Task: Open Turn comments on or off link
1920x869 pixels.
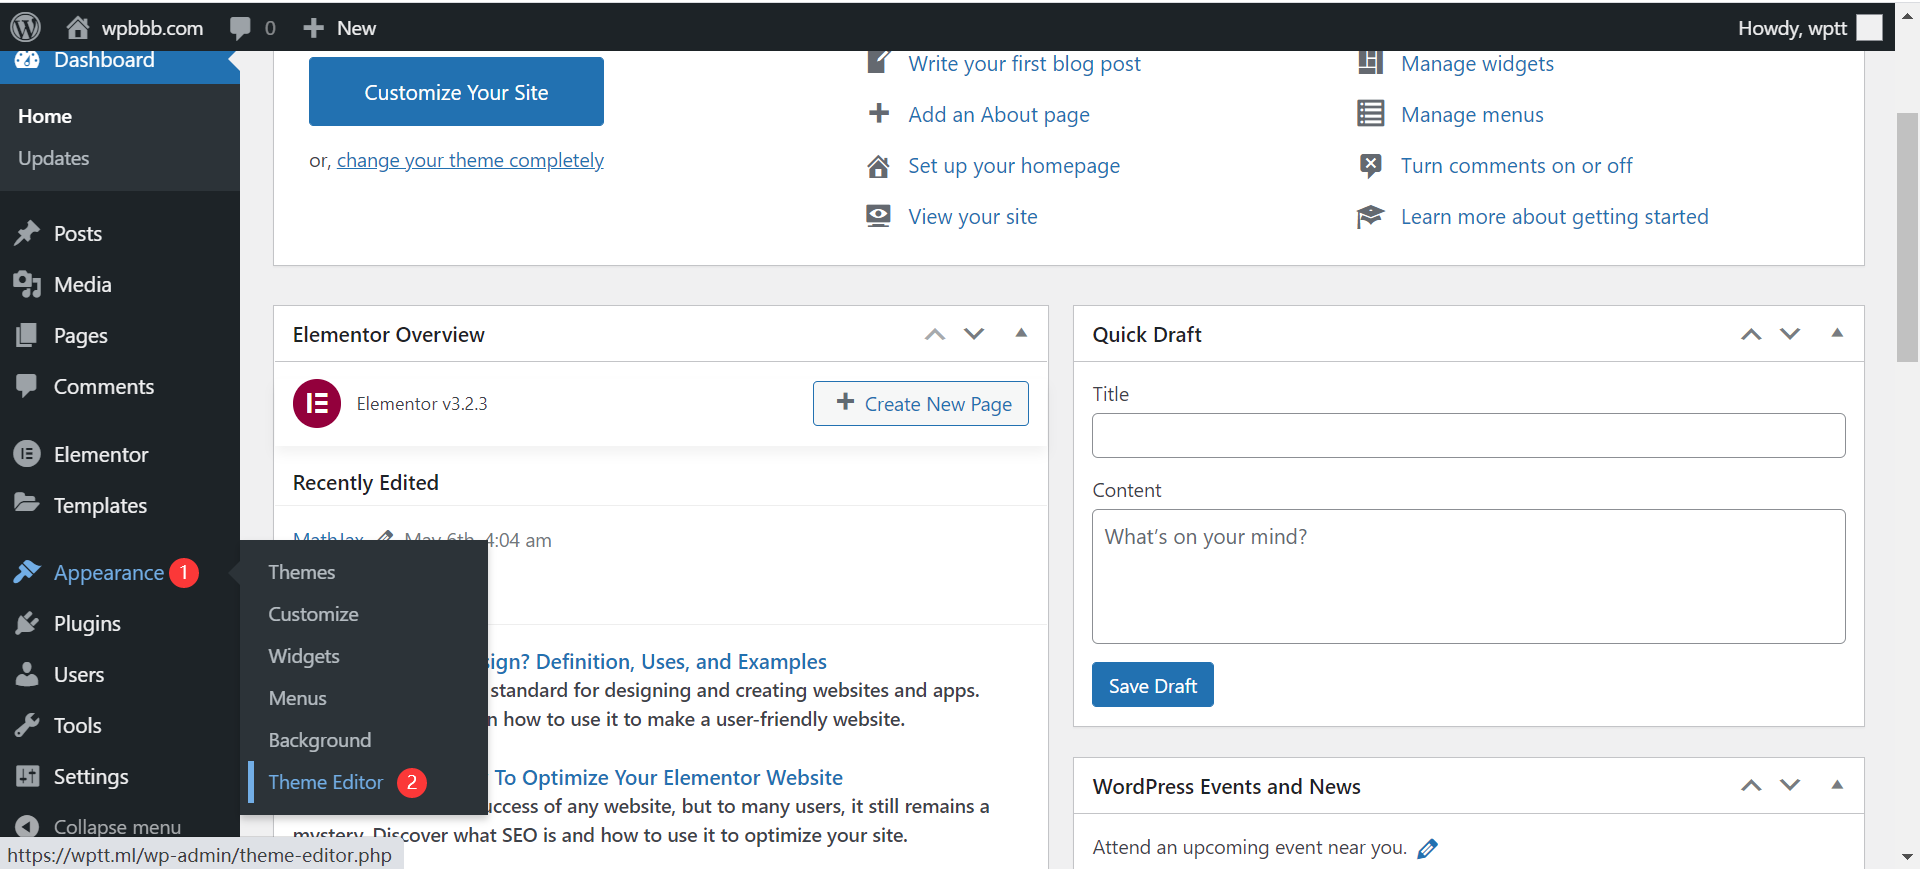Action: coord(1516,165)
